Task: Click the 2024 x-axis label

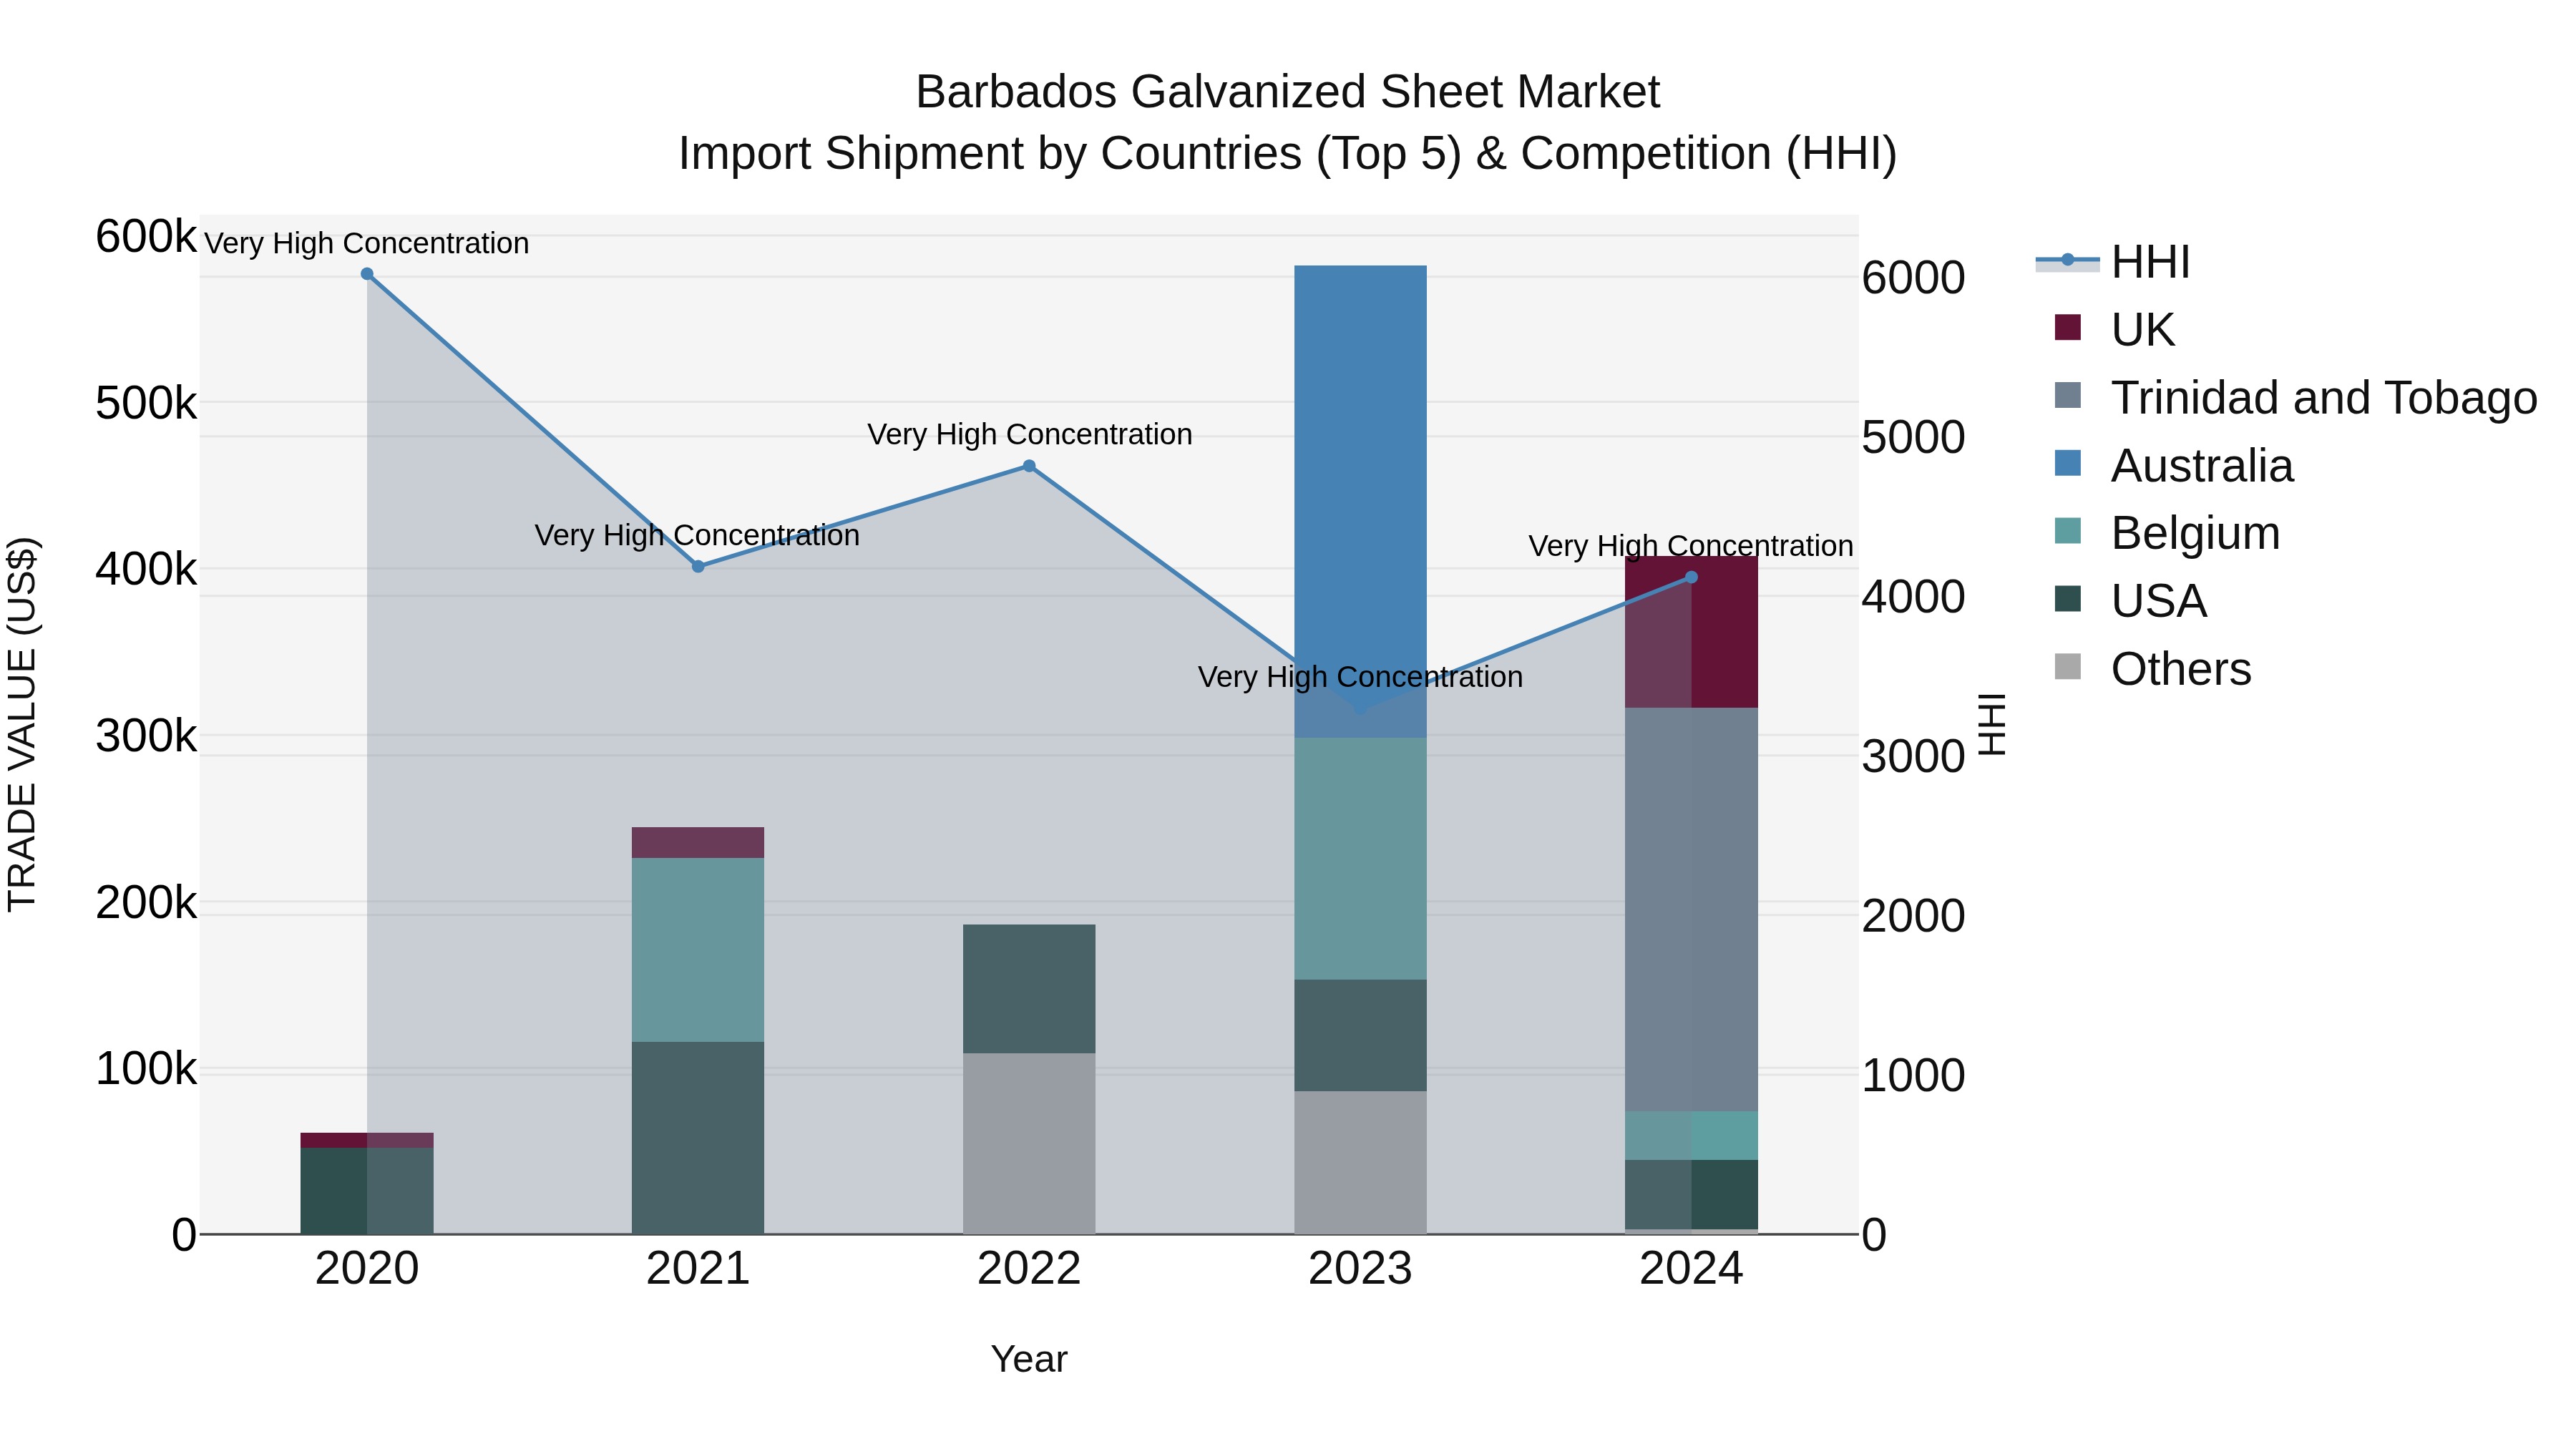Action: pos(1691,1269)
